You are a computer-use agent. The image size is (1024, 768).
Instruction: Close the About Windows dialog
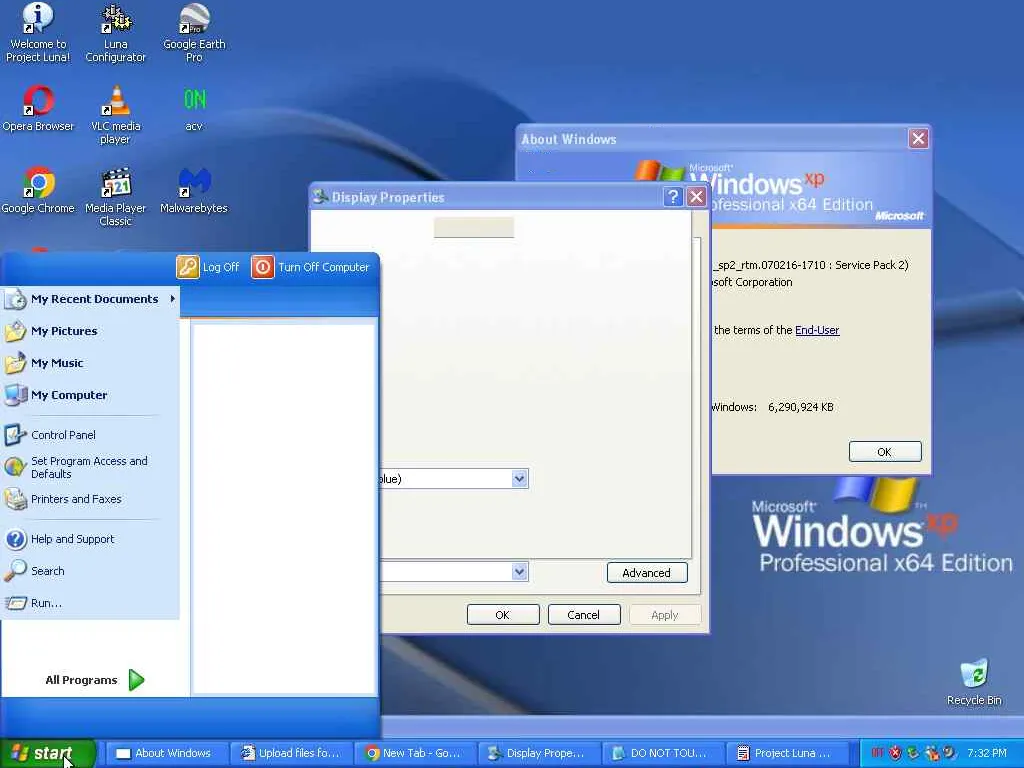tap(918, 138)
